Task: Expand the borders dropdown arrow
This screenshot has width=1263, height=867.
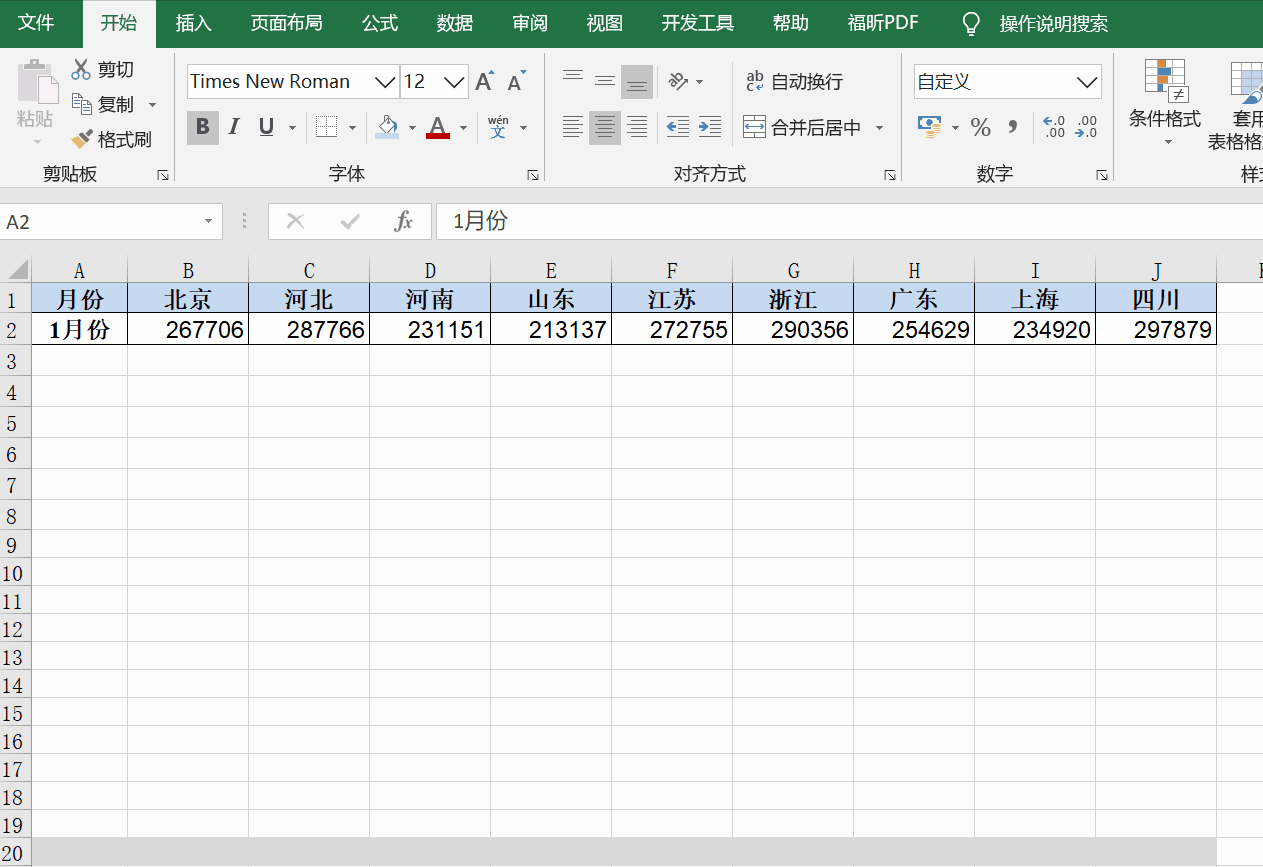Action: click(352, 128)
